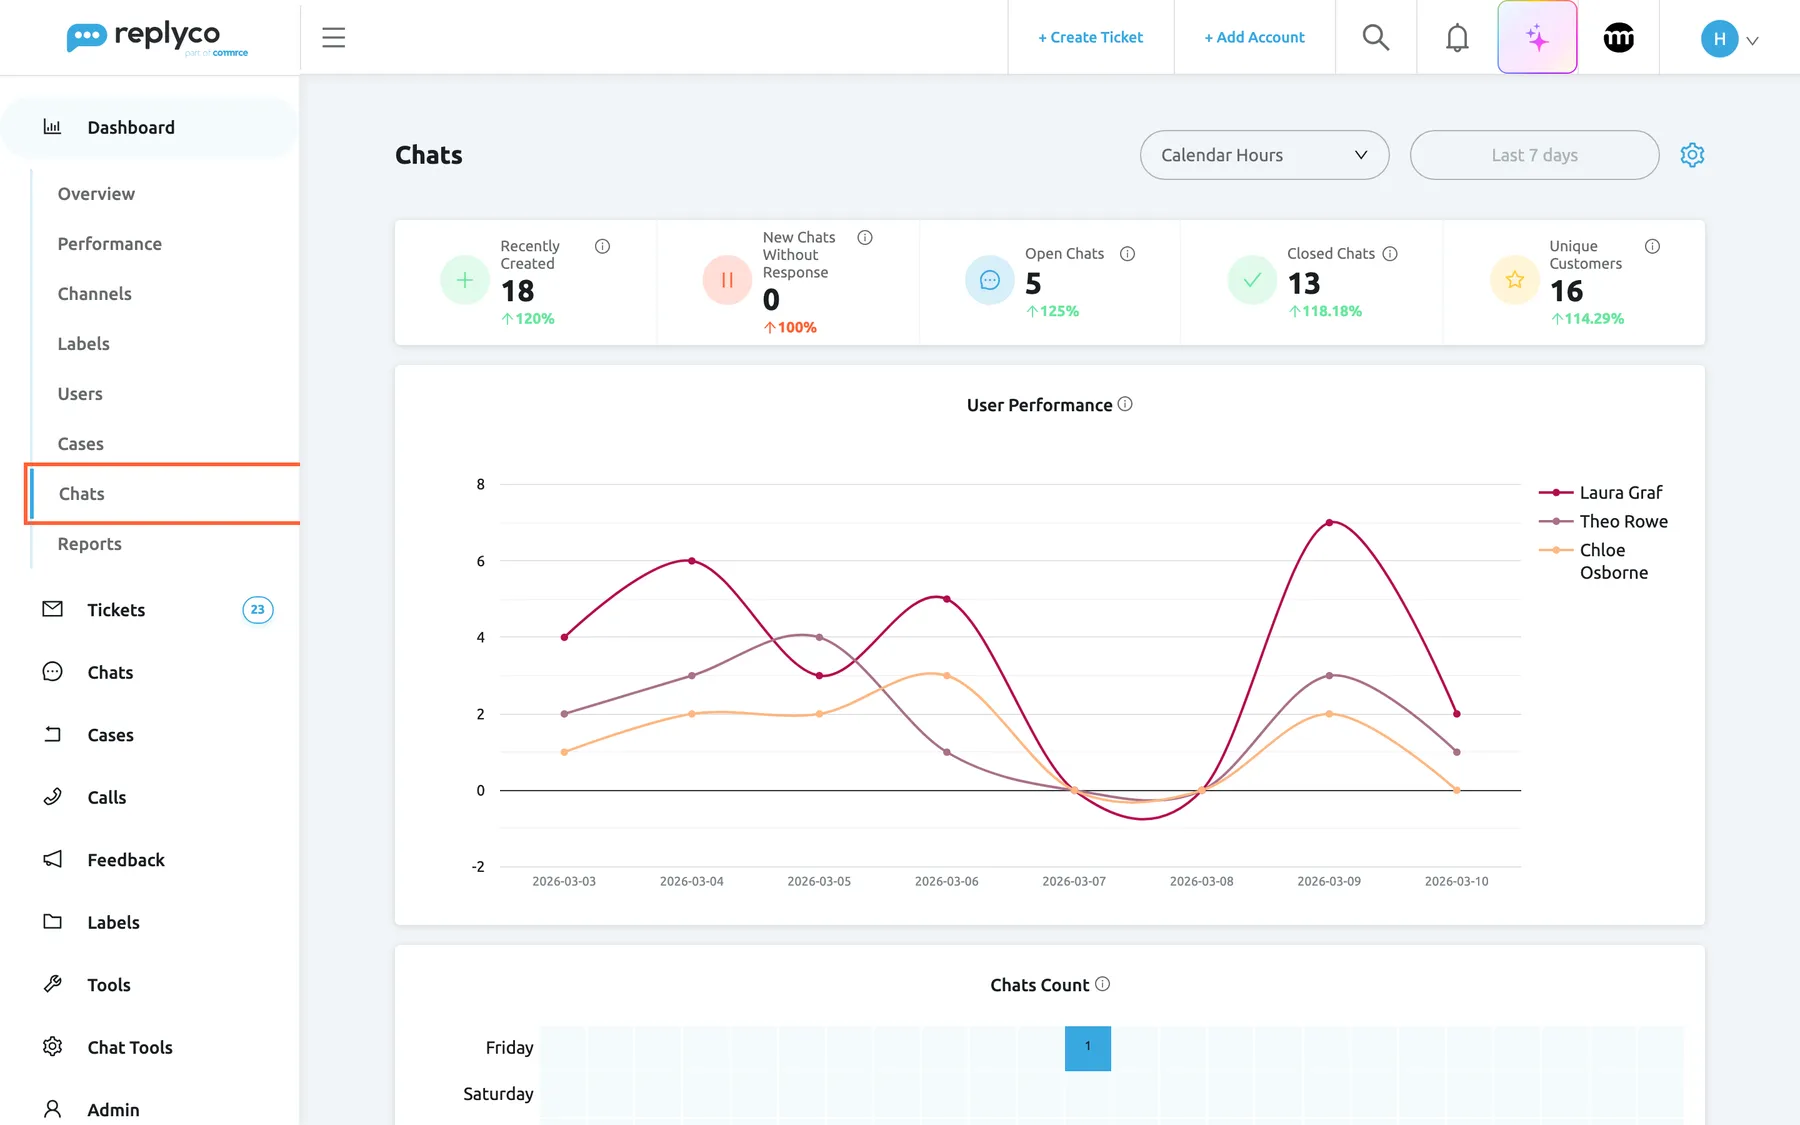
Task: Open Performance in the dashboard submenu
Action: point(110,244)
